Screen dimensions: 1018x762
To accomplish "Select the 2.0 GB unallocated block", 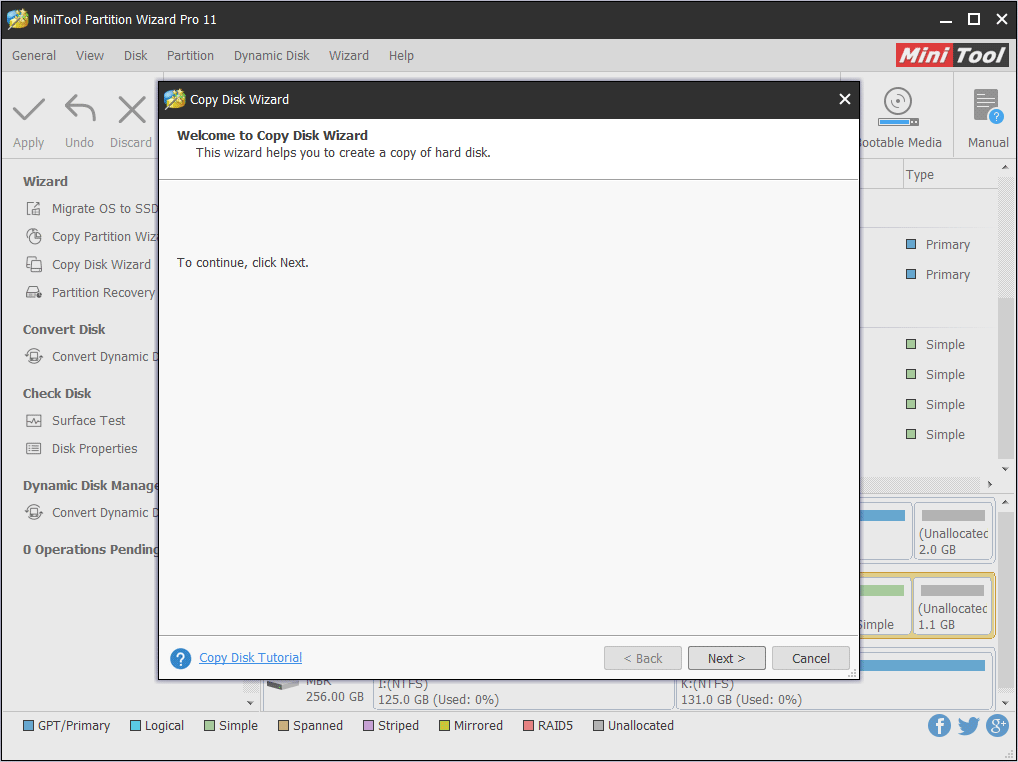I will pyautogui.click(x=953, y=531).
